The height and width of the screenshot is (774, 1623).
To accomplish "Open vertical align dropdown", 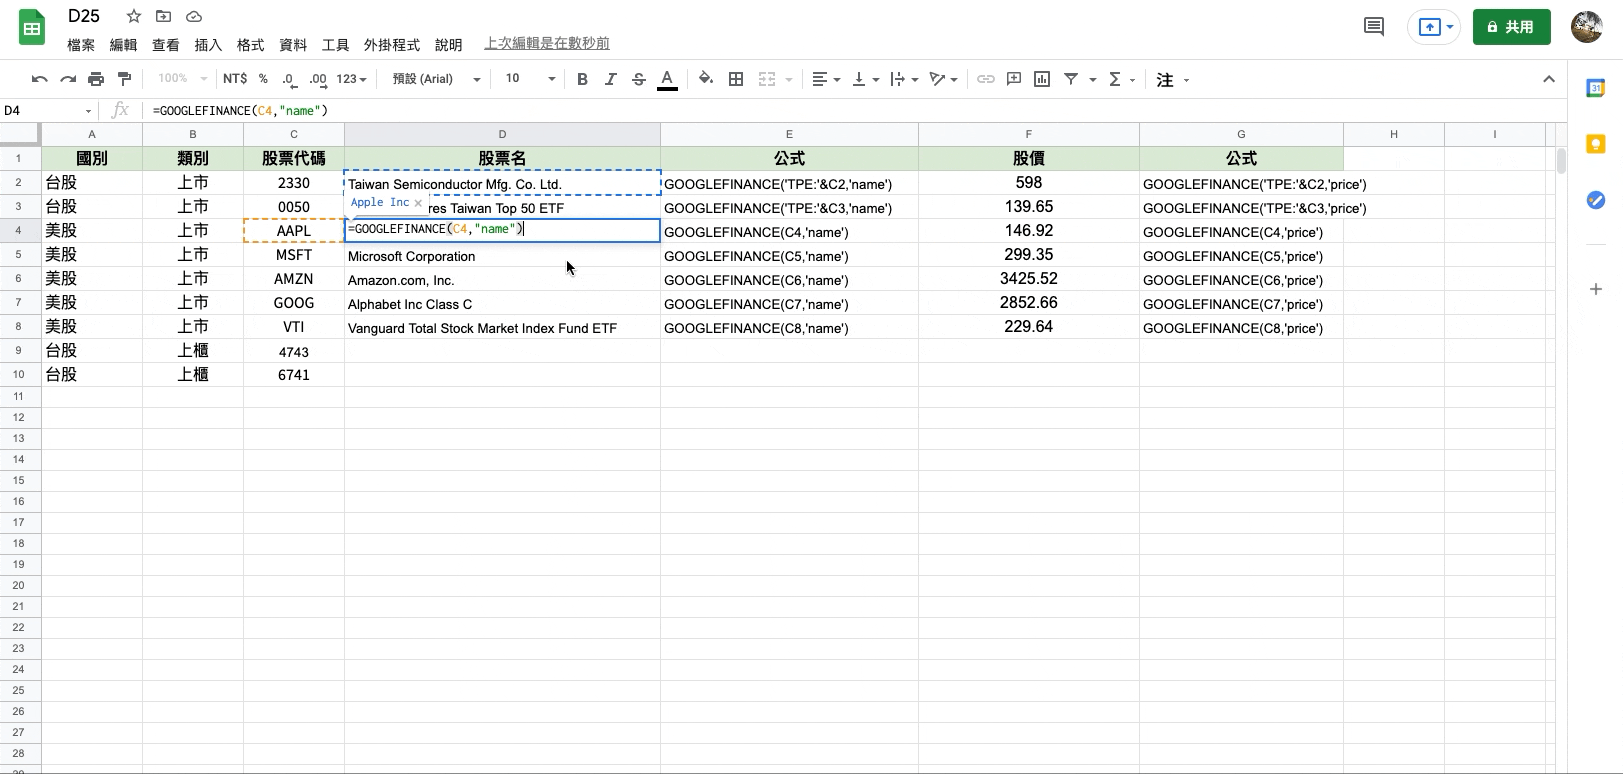I will [864, 79].
